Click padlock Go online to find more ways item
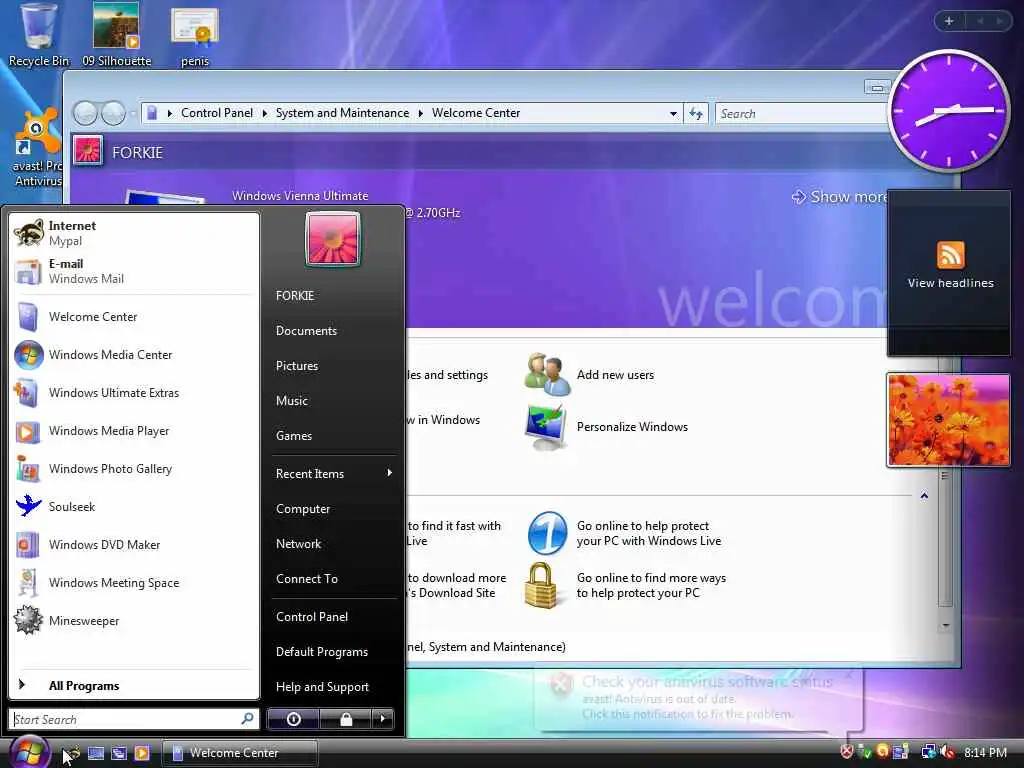The height and width of the screenshot is (768, 1024). click(626, 586)
